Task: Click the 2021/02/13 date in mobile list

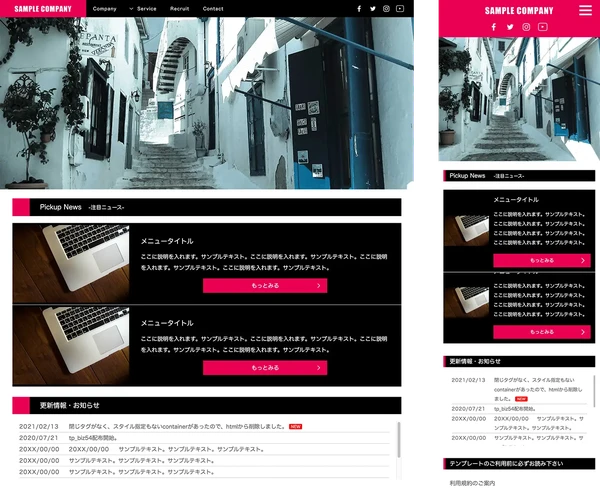Action: [x=468, y=380]
